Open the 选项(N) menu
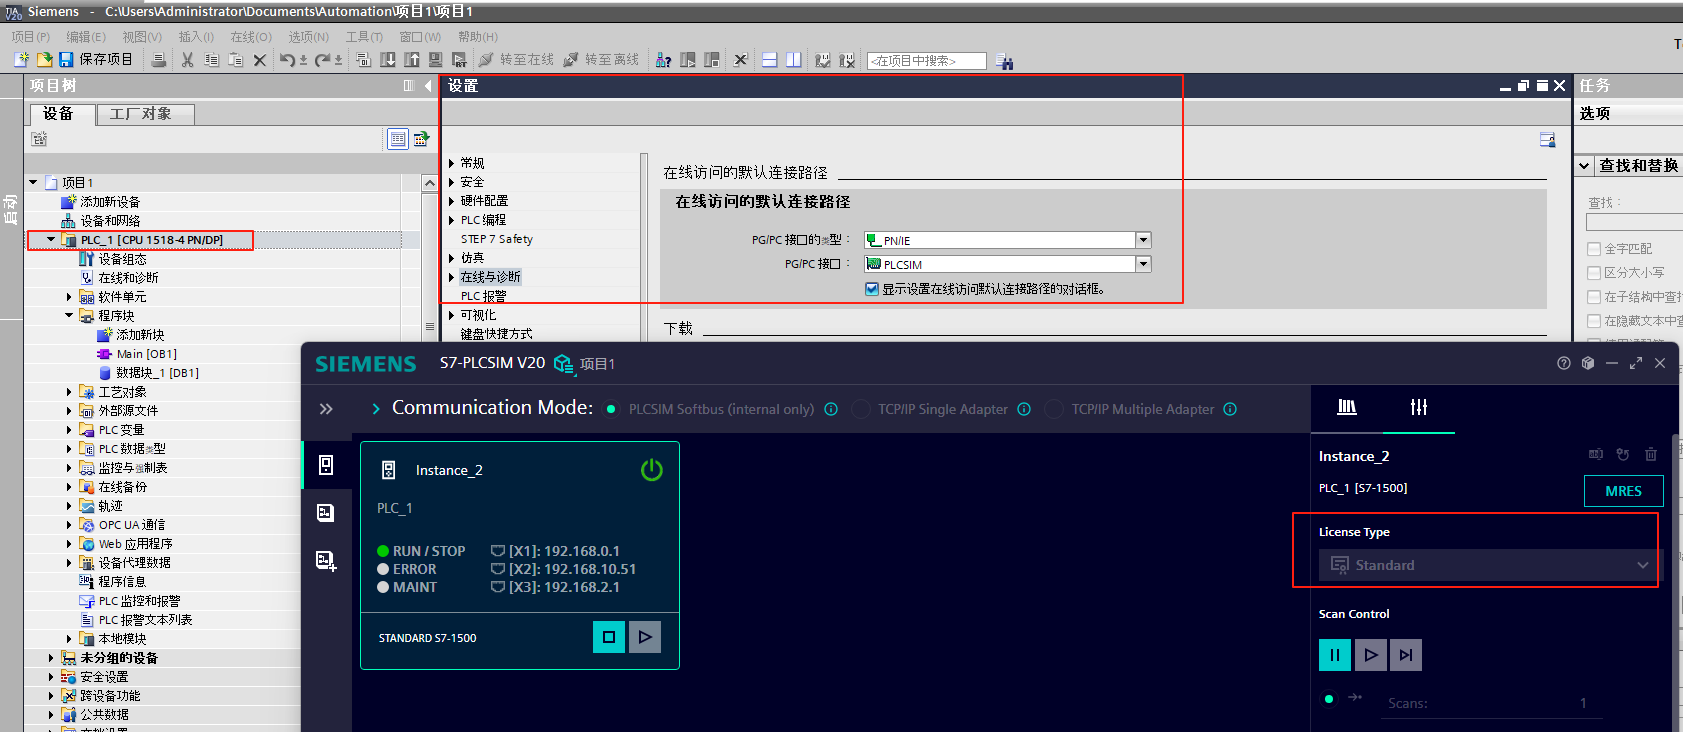 tap(309, 37)
